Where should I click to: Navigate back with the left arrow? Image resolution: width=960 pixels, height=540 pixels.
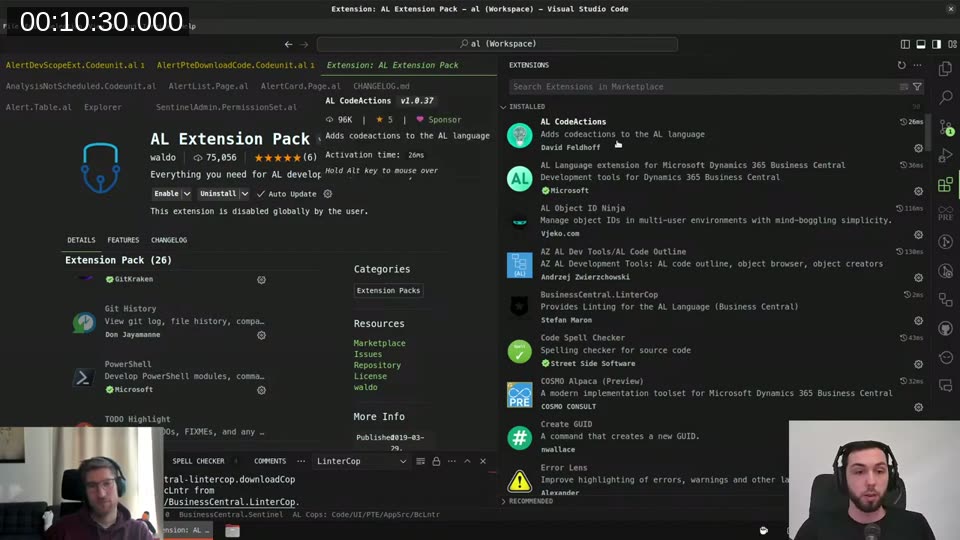[288, 44]
